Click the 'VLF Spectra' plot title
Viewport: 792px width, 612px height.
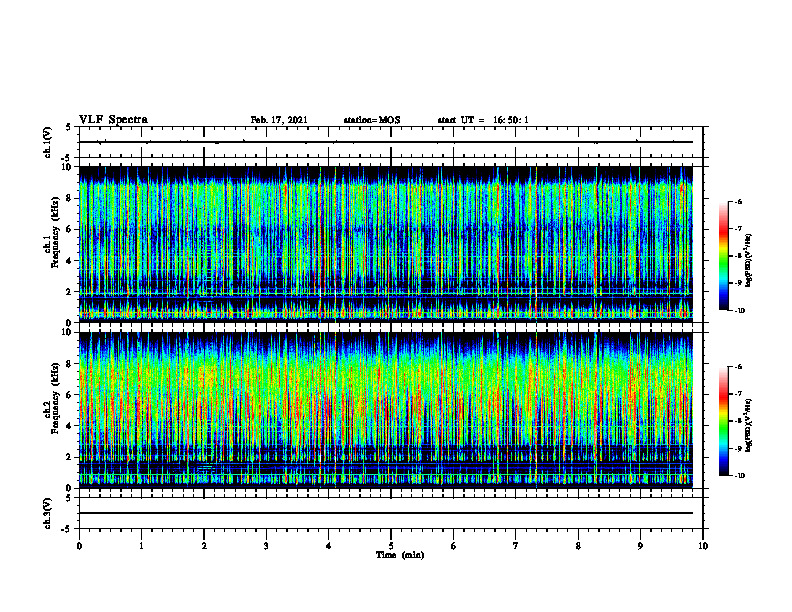point(113,120)
